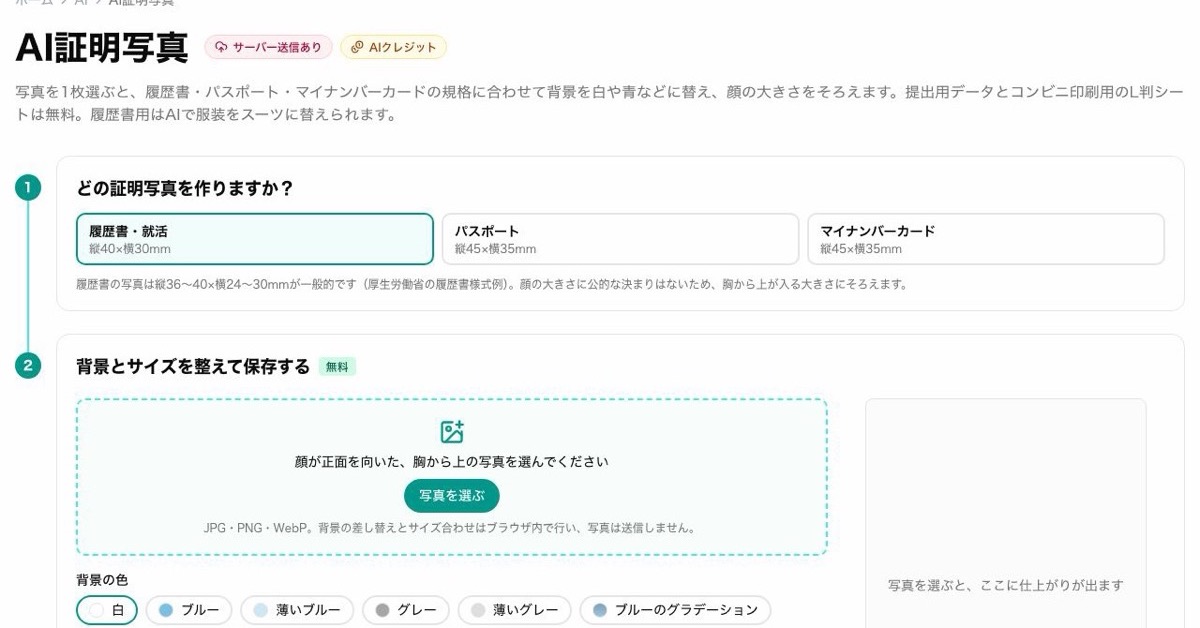Viewport: 1200px width, 628px height.
Task: Click the AIクレジット badge text
Action: (x=403, y=47)
